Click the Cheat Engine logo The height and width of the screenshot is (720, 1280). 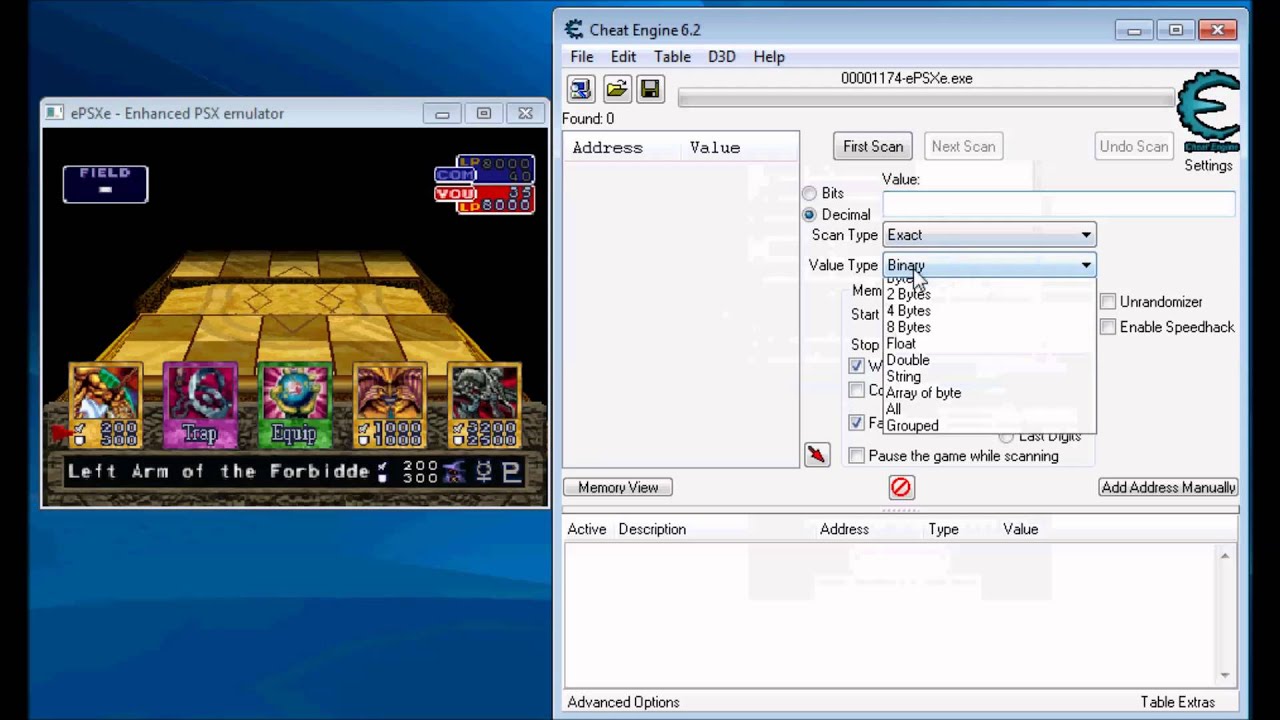pos(1208,112)
